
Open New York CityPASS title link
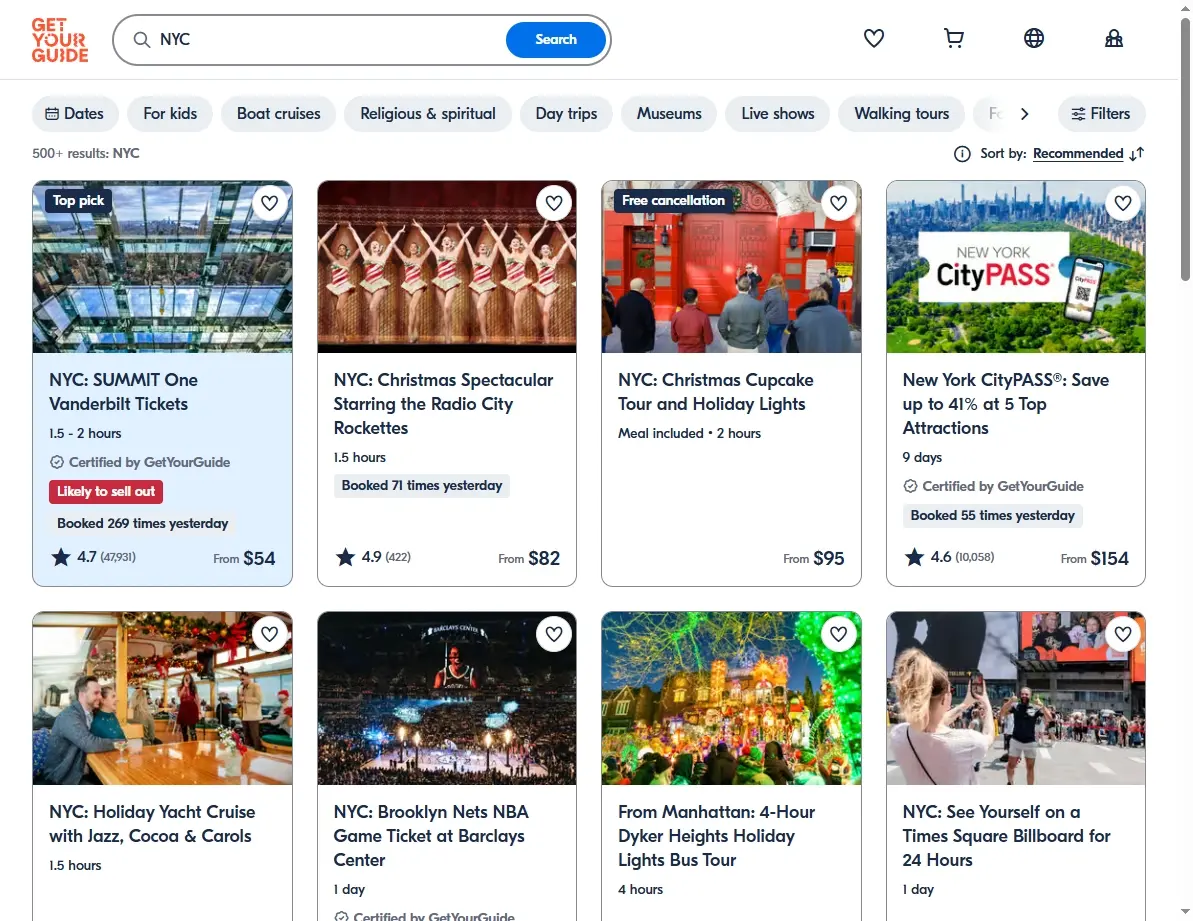(1006, 404)
